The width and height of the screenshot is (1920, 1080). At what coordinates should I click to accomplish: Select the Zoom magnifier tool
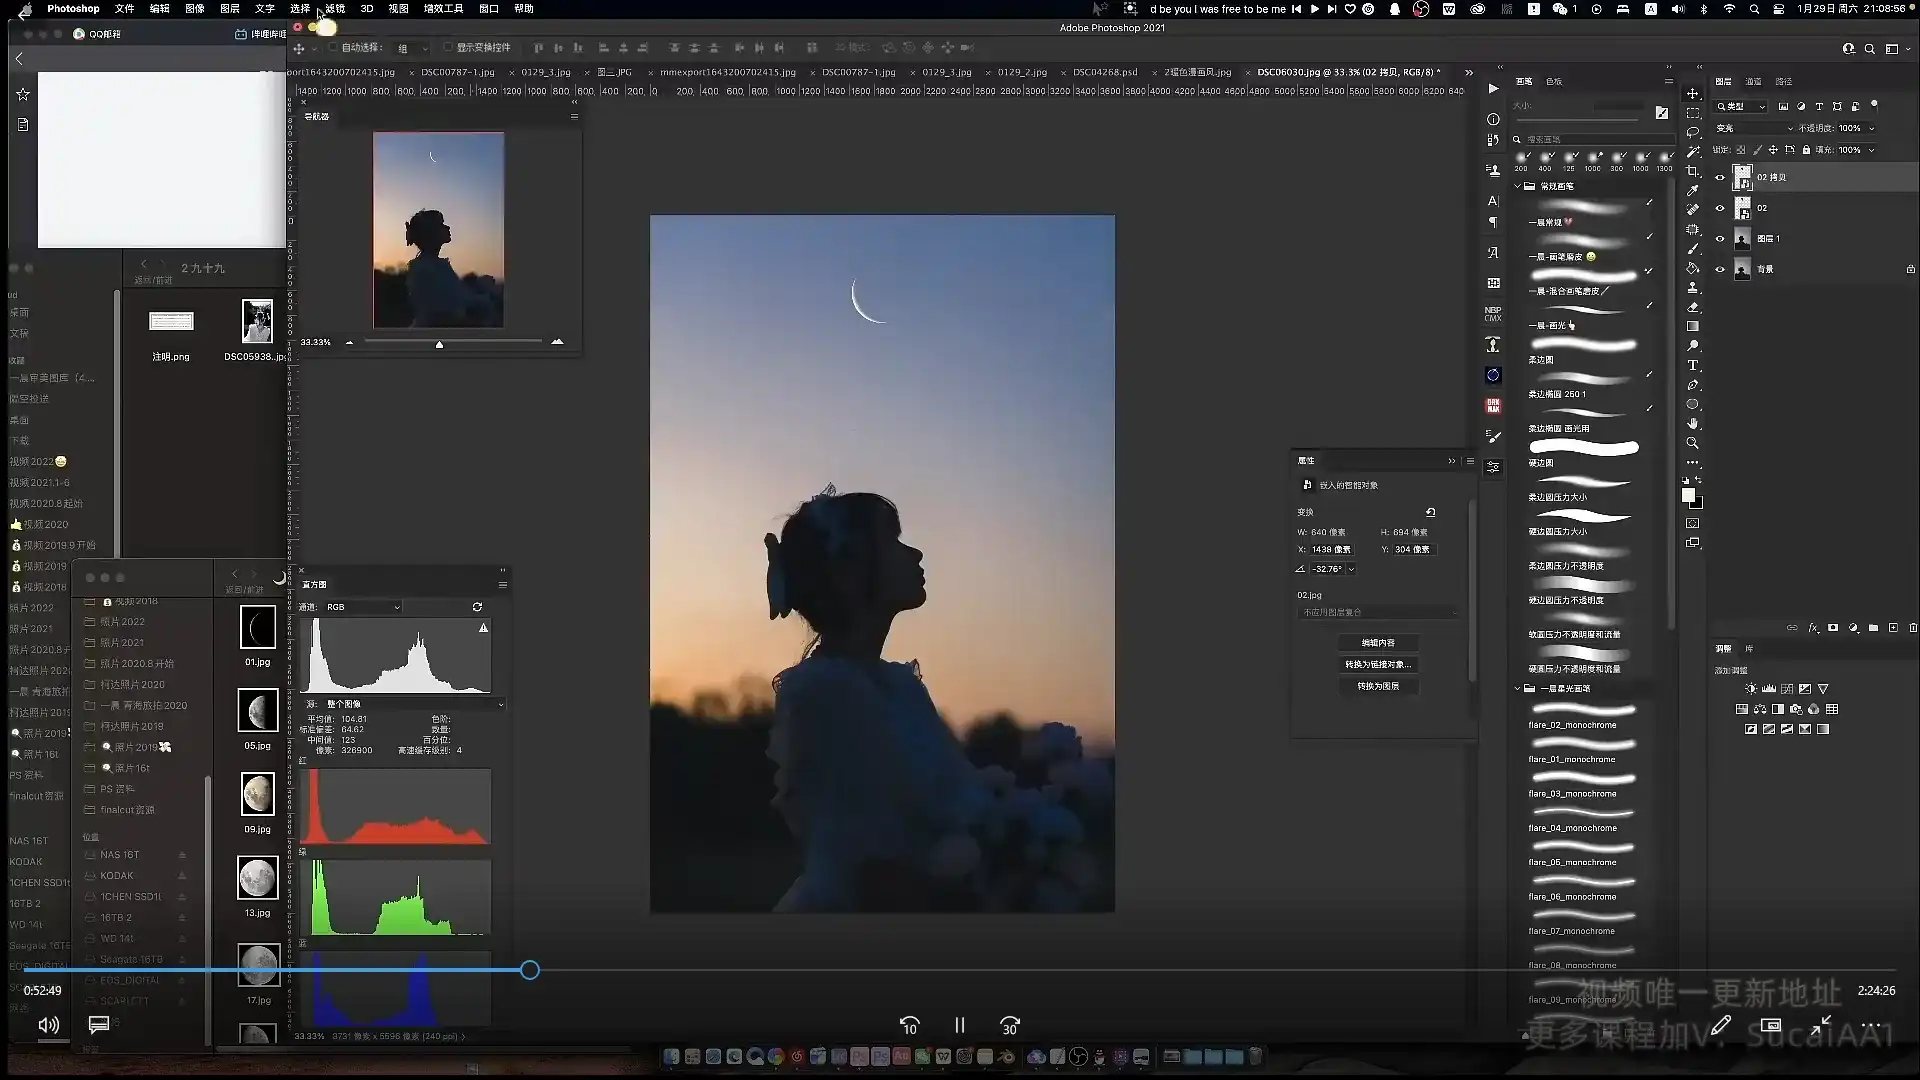[x=1693, y=443]
